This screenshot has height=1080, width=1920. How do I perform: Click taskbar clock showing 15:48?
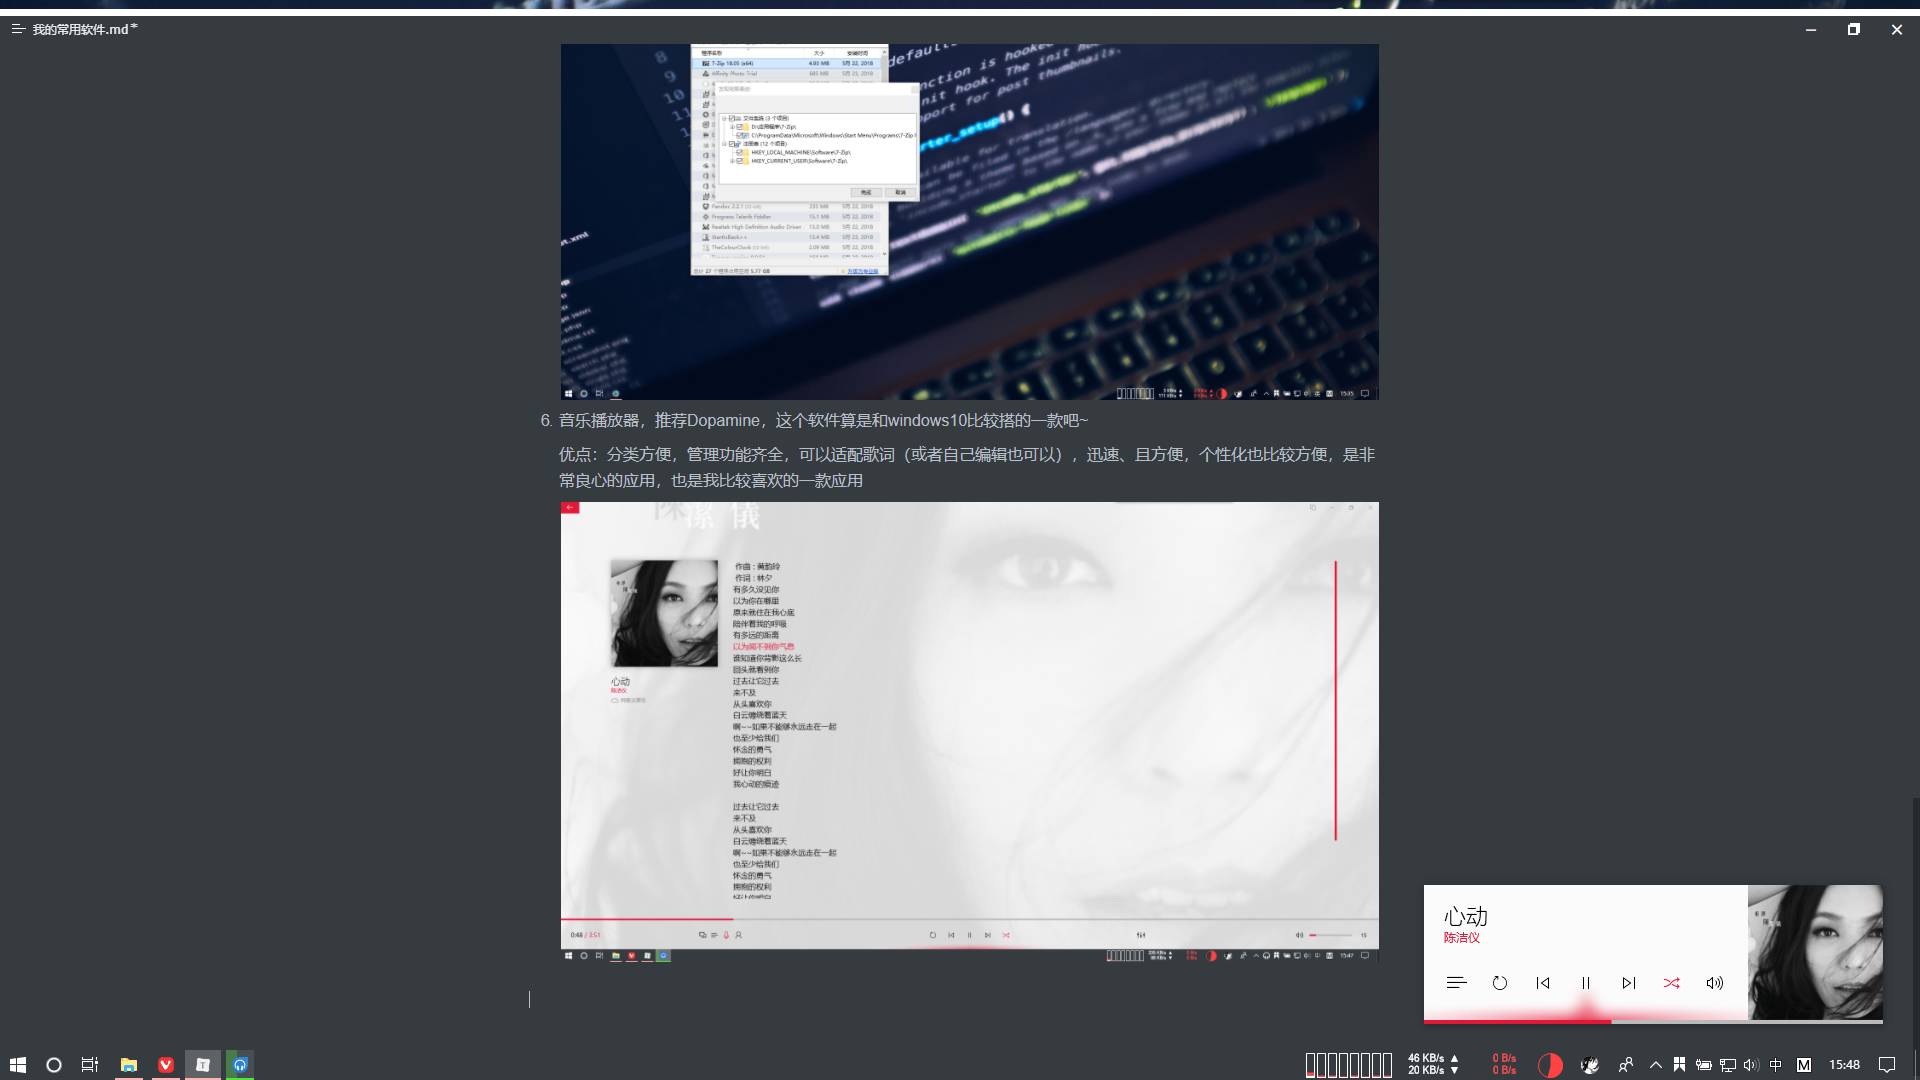(x=1844, y=1065)
